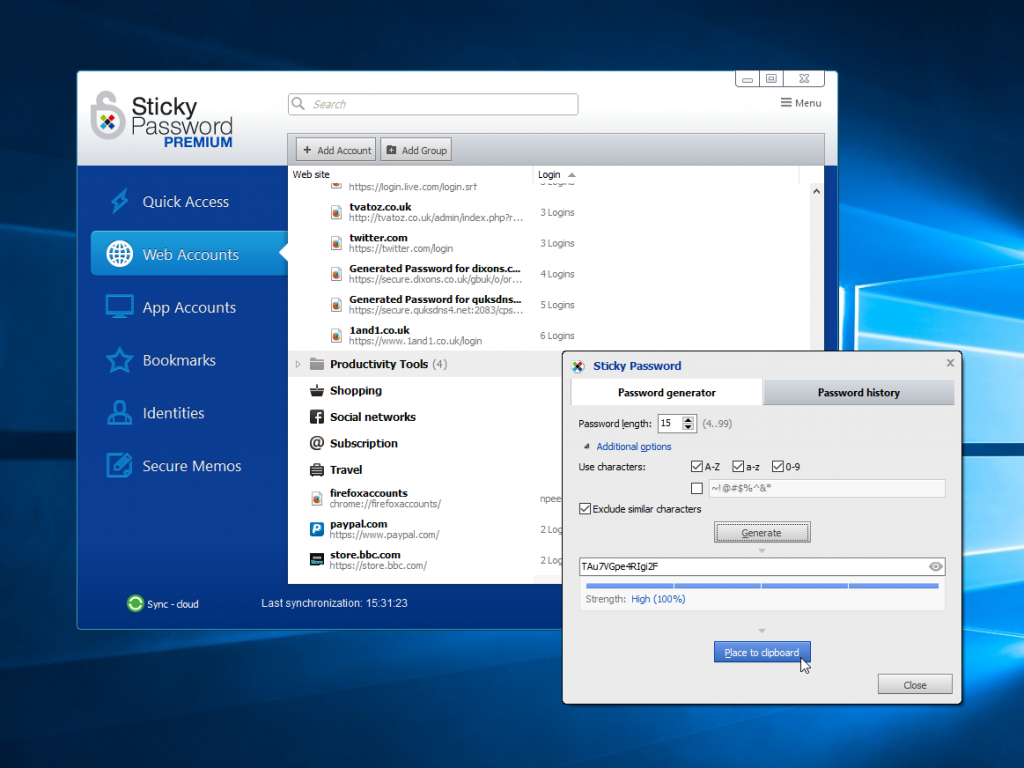Click the Place to clipboard button
This screenshot has height=768, width=1024.
[761, 652]
